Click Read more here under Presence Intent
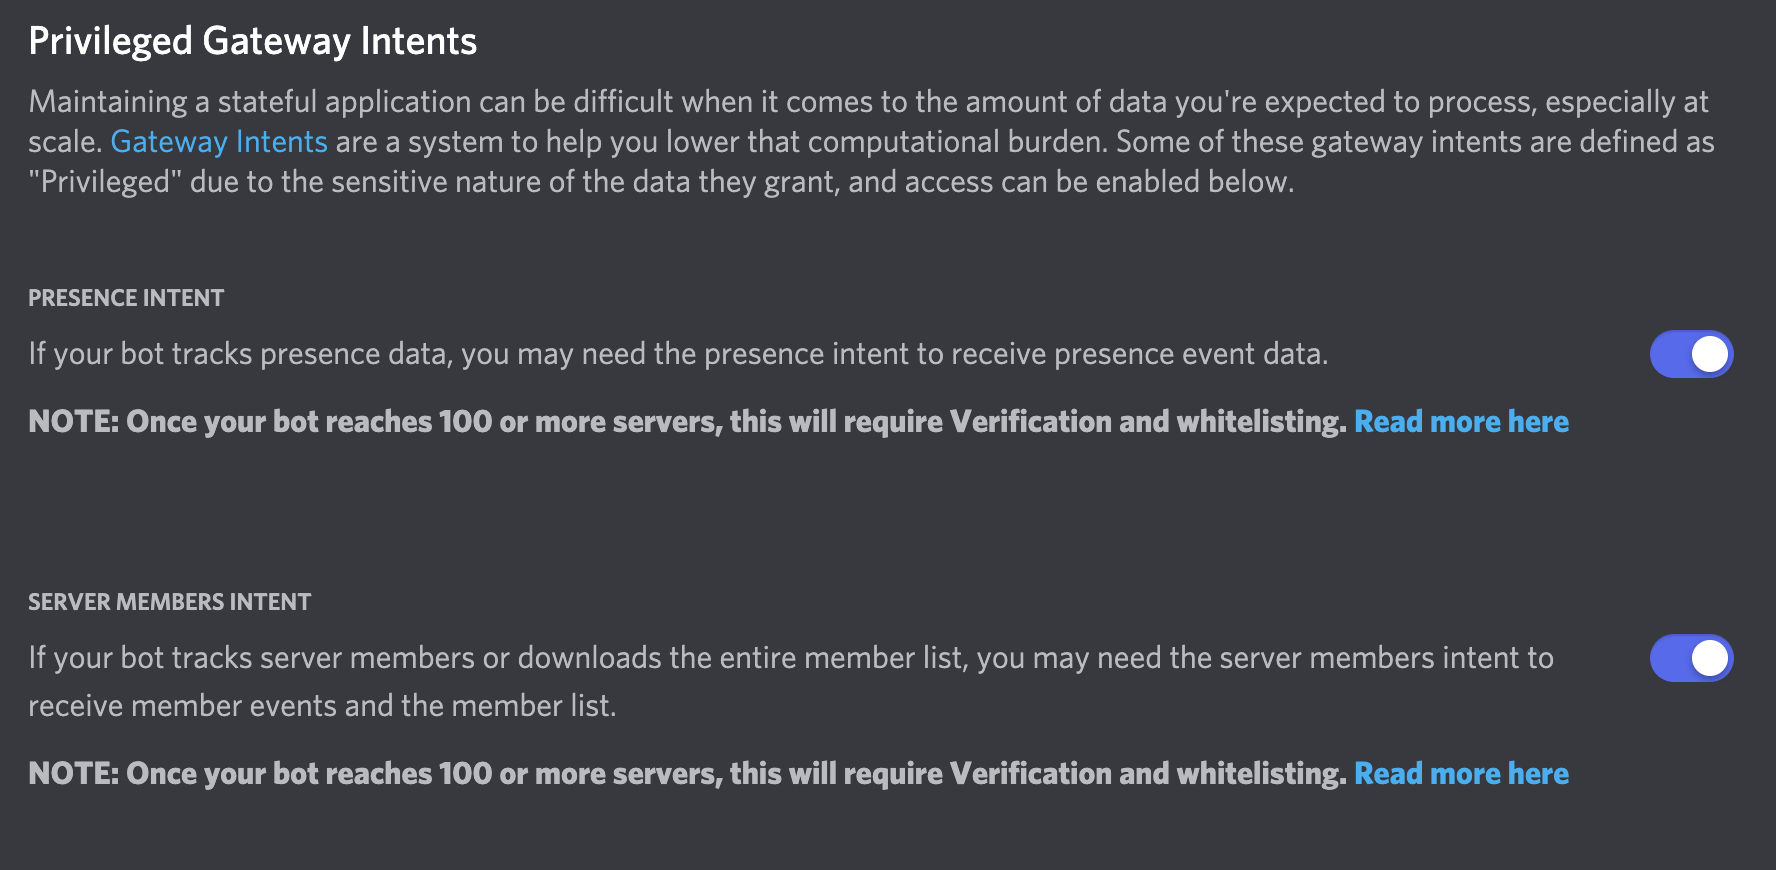This screenshot has height=870, width=1776. (x=1461, y=421)
